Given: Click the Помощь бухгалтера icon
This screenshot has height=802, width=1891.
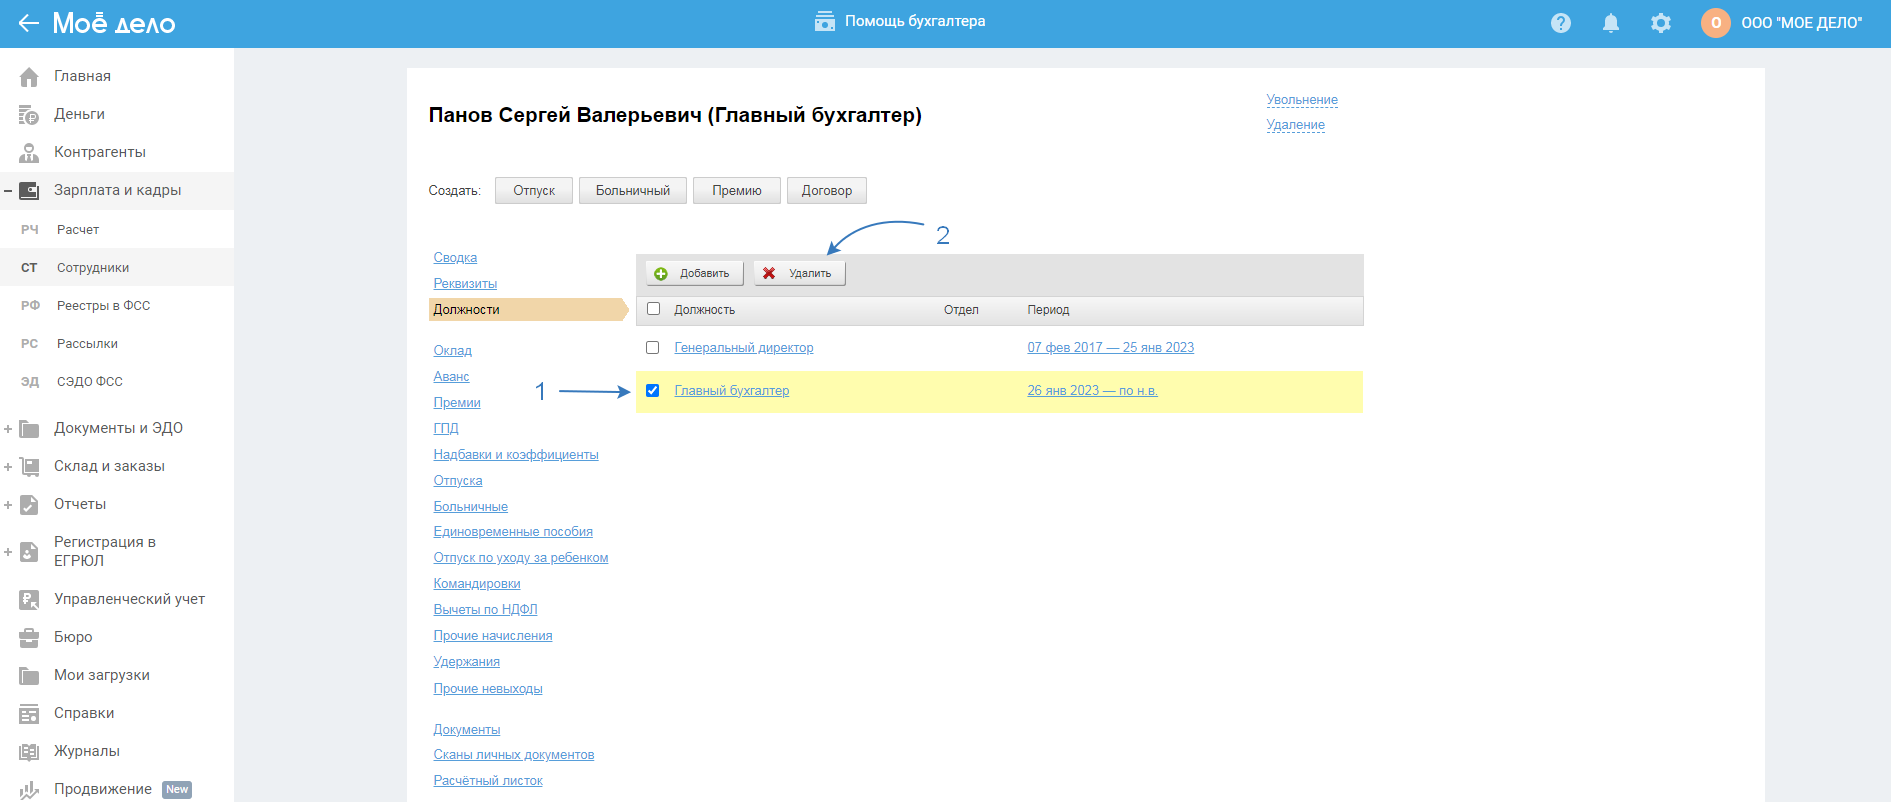Looking at the screenshot, I should [x=825, y=21].
